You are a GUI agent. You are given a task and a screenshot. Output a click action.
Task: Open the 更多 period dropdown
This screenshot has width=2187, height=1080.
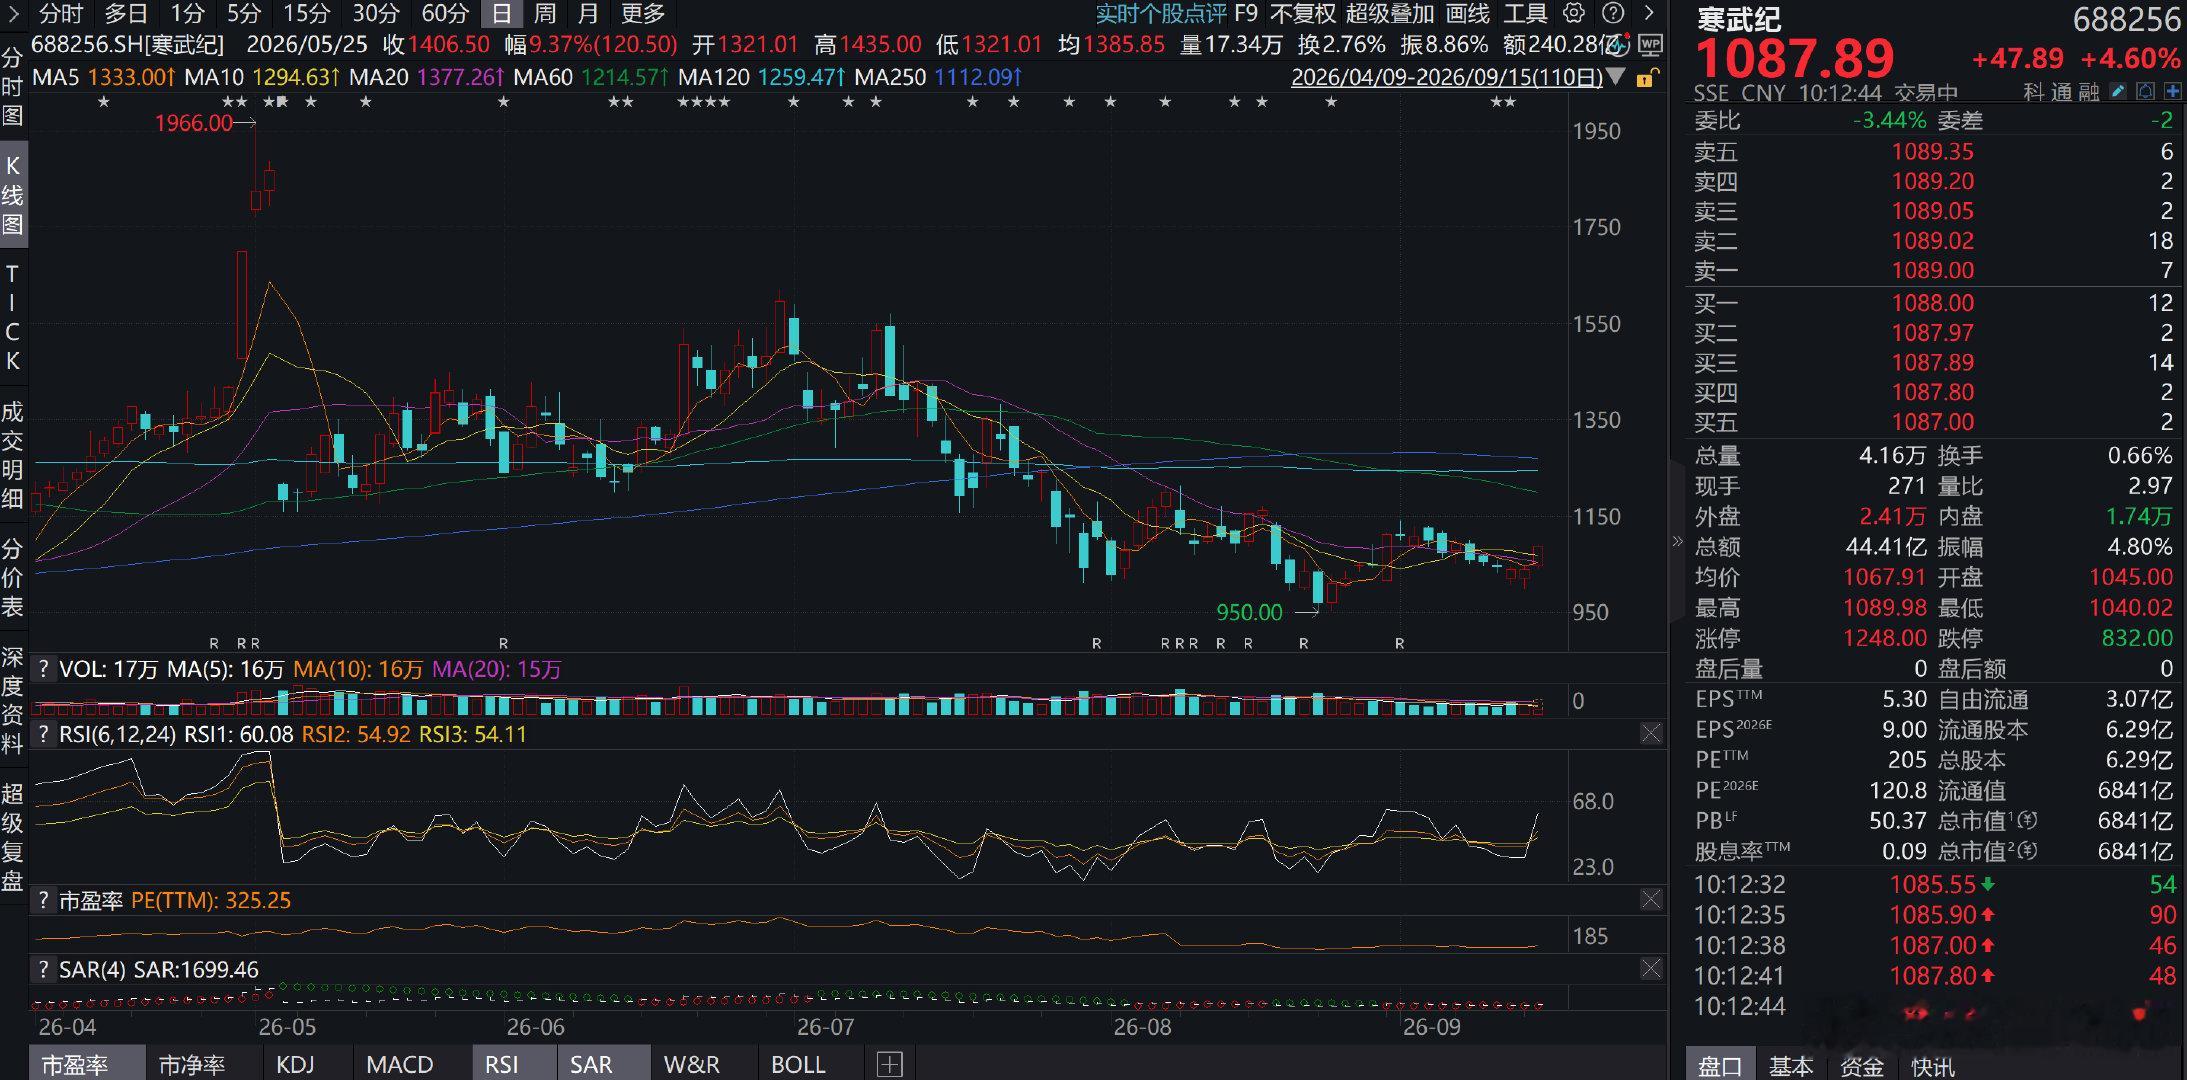(643, 14)
